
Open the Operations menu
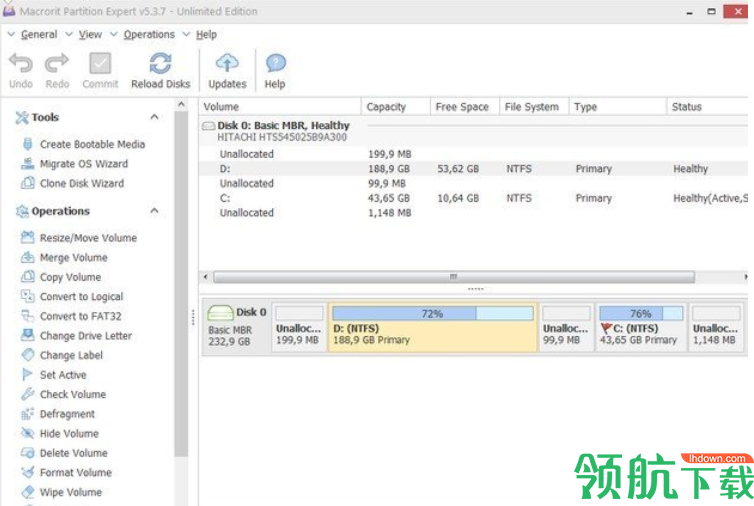click(x=149, y=35)
